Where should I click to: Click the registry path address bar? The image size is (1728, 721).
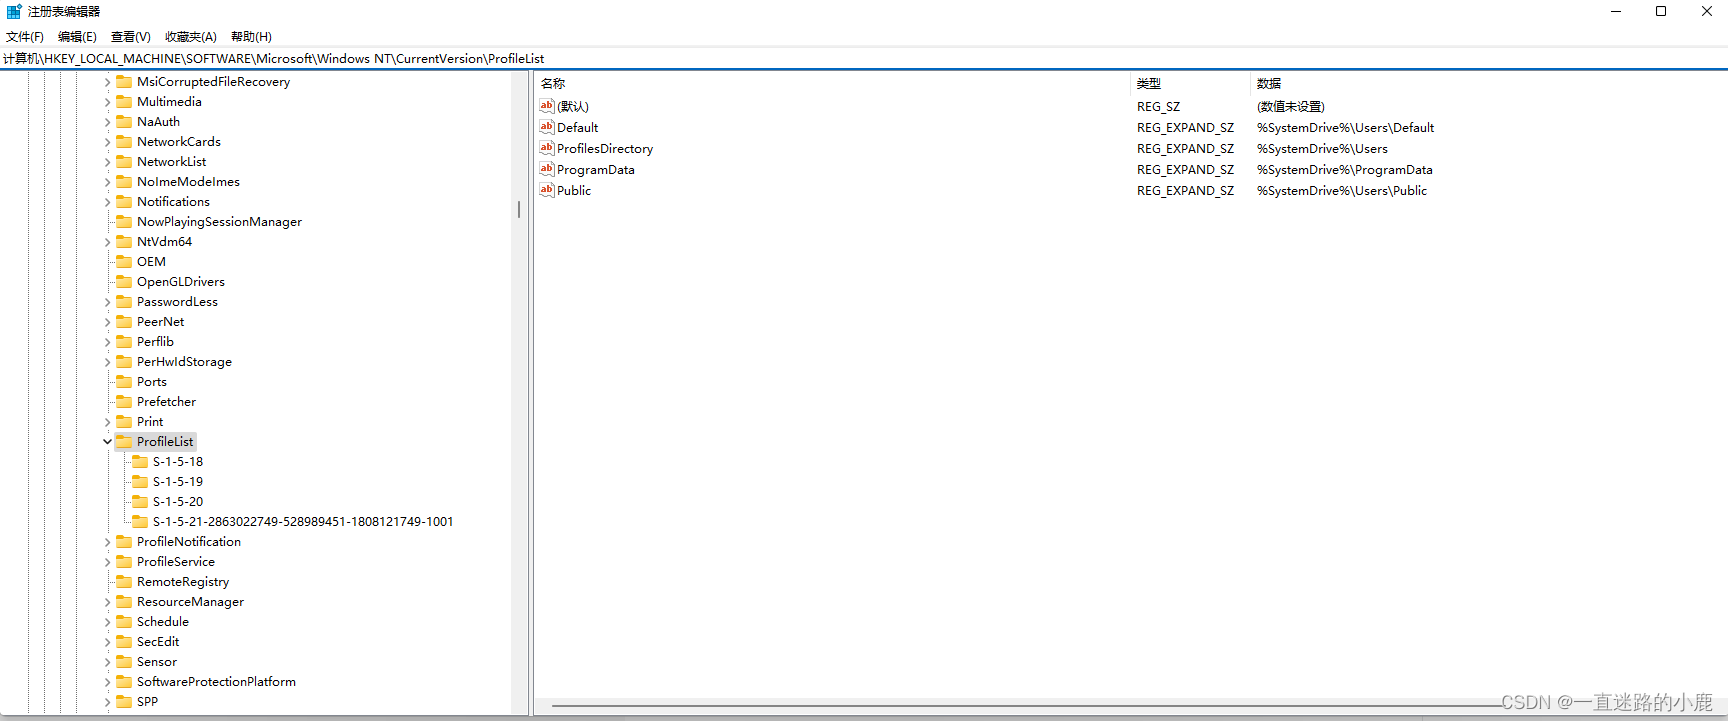pyautogui.click(x=864, y=58)
